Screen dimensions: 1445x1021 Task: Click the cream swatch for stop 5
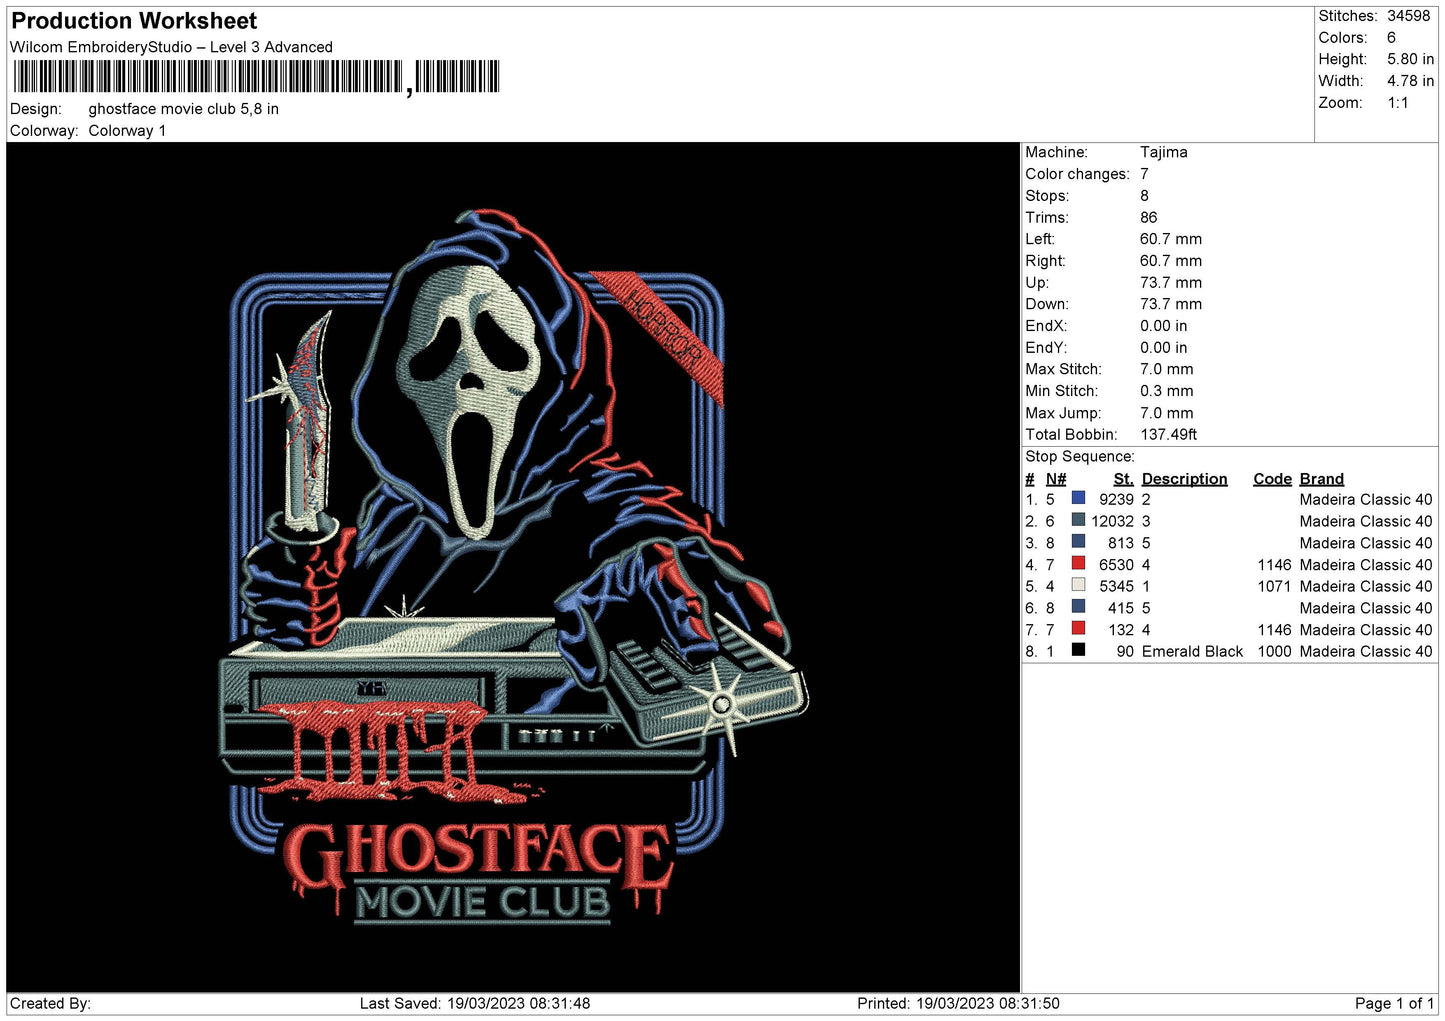pos(1078,585)
